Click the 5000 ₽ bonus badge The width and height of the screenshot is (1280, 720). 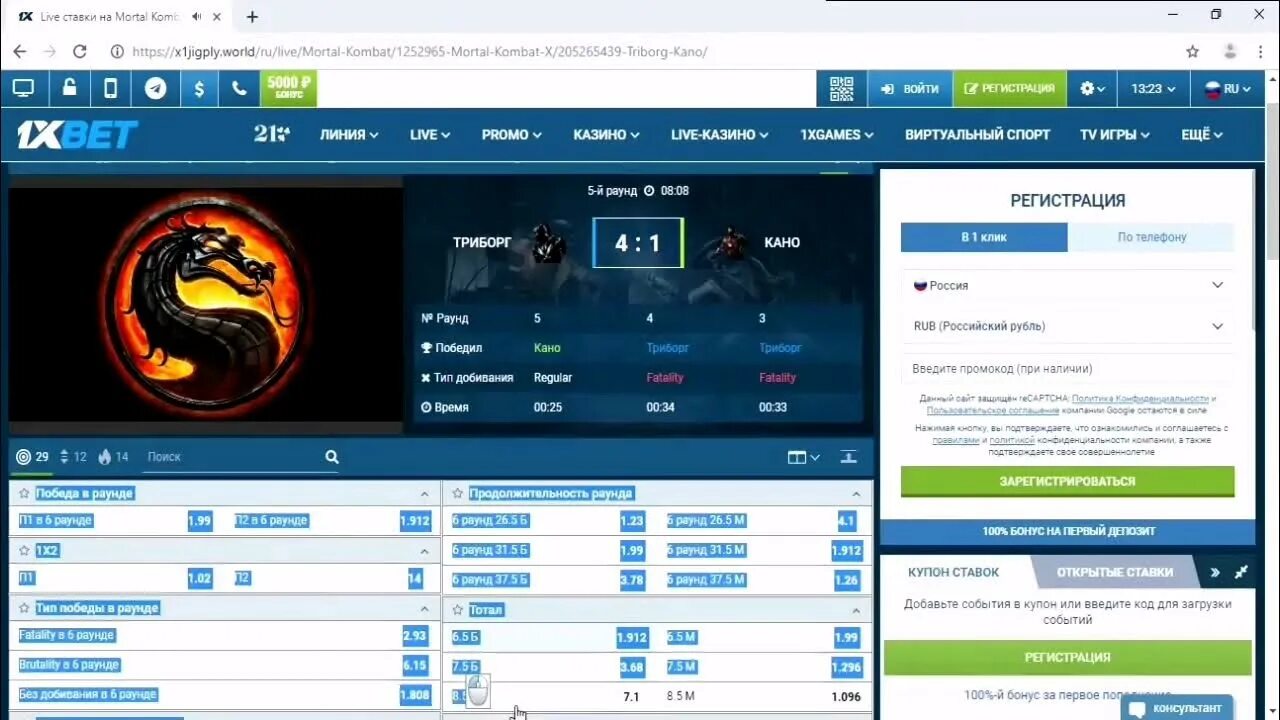click(x=289, y=88)
